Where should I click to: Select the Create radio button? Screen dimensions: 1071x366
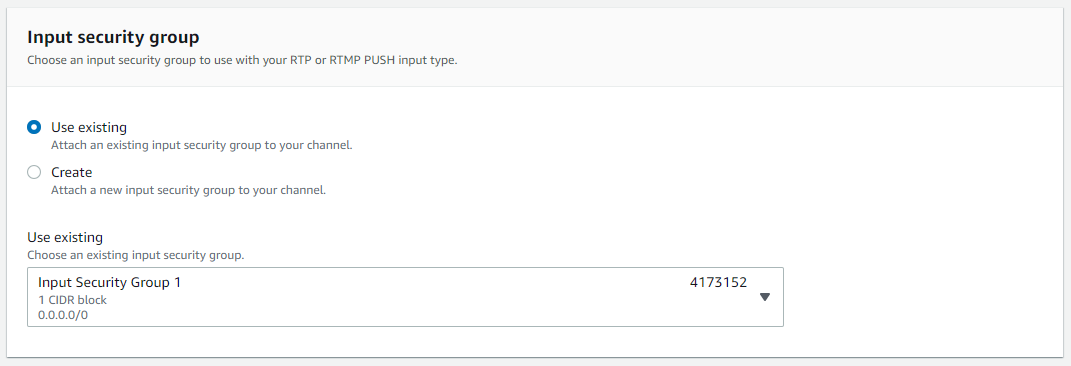tap(34, 172)
